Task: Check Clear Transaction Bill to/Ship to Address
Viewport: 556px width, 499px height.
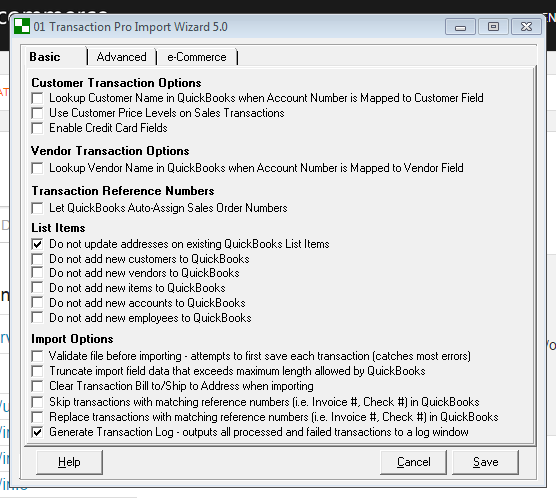Action: point(37,386)
